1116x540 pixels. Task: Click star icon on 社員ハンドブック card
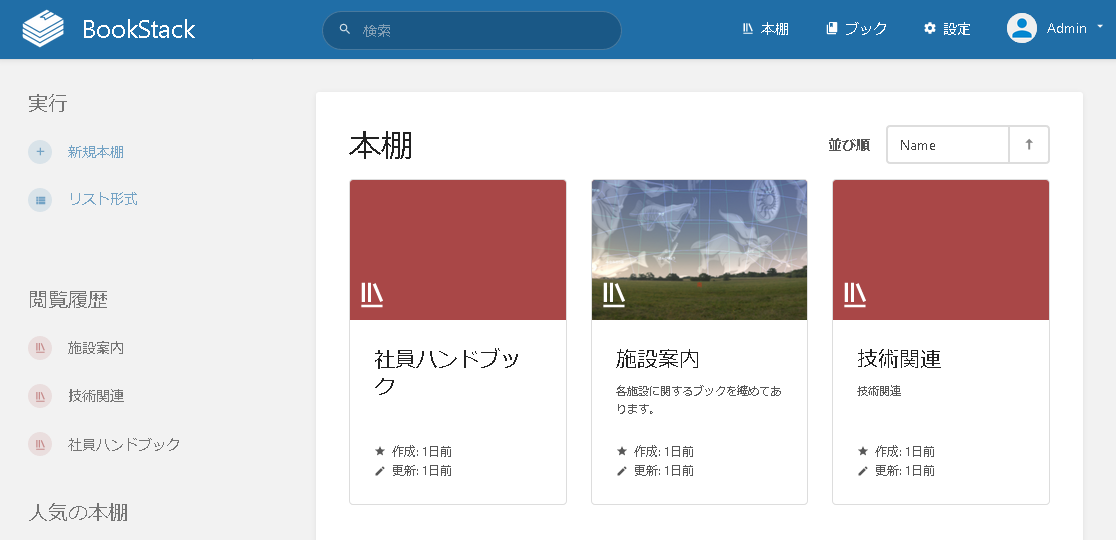tap(380, 451)
